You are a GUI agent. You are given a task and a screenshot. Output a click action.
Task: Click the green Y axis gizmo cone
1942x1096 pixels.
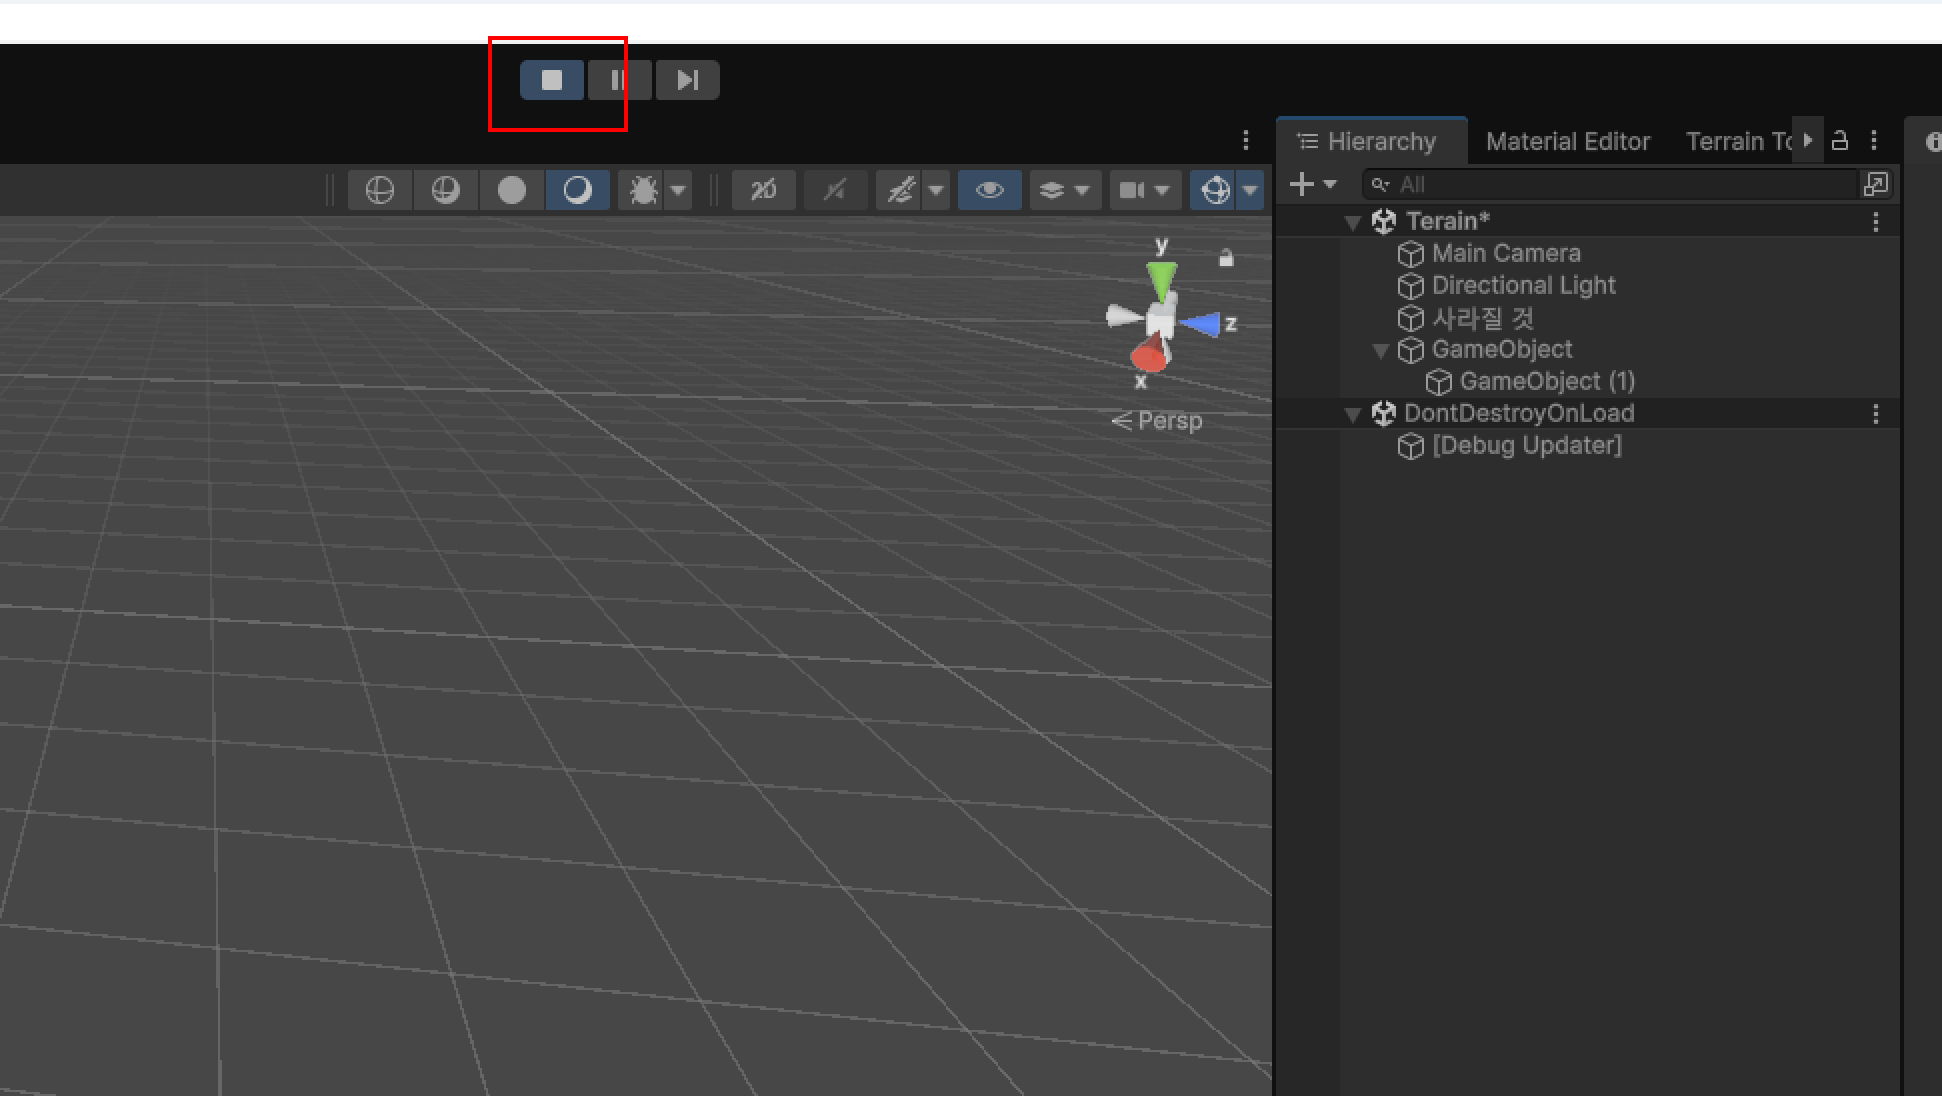click(x=1161, y=277)
